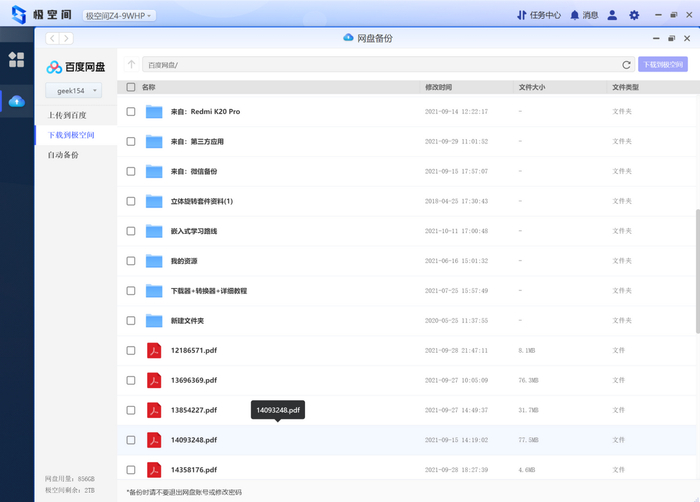Open the message bell notifications
The image size is (700, 502).
point(575,15)
